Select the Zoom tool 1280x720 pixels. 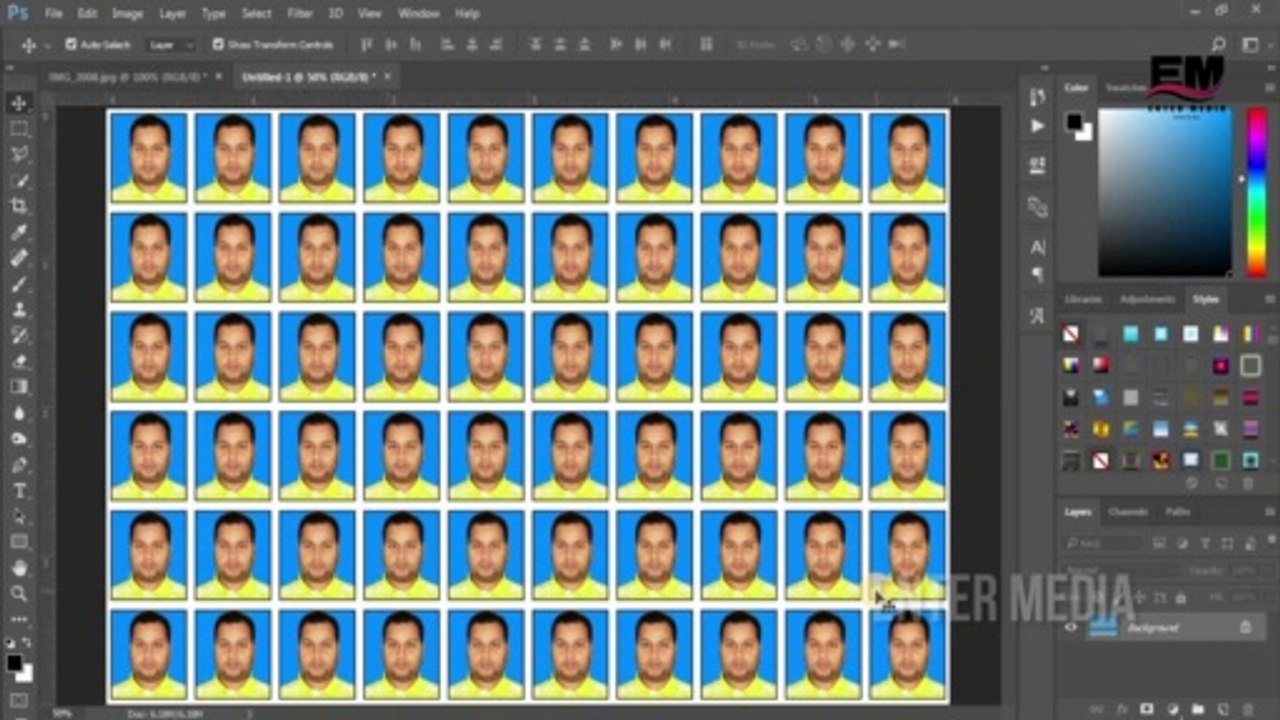pos(19,594)
